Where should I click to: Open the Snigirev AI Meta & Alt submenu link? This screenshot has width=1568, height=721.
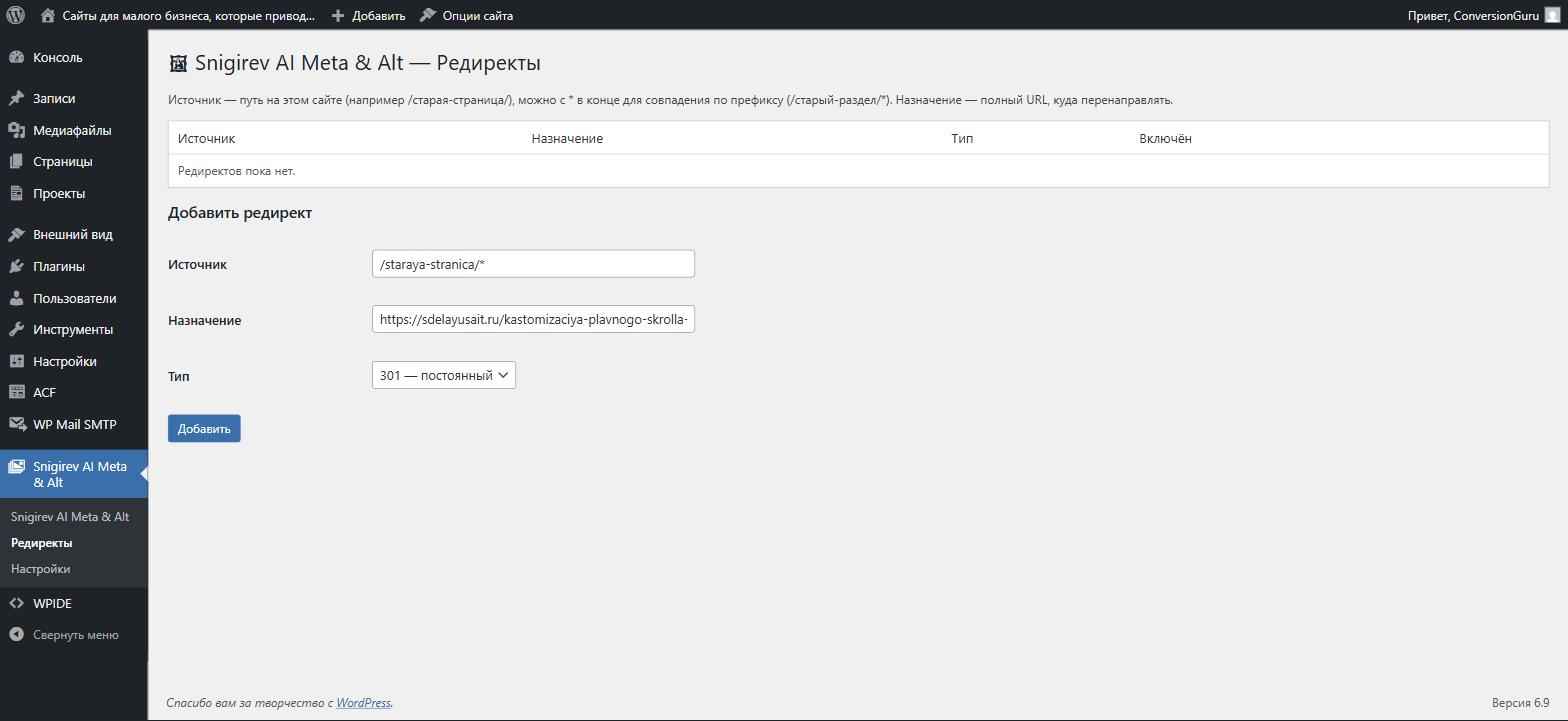click(x=70, y=517)
